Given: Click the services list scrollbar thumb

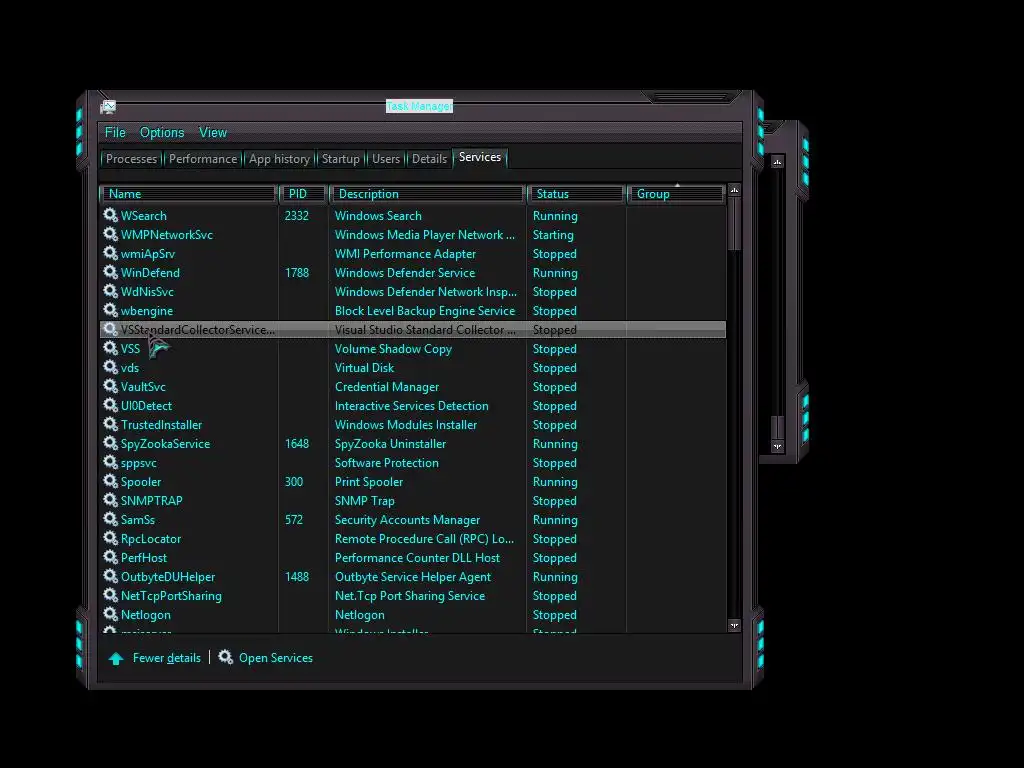Looking at the screenshot, I should pos(734,223).
